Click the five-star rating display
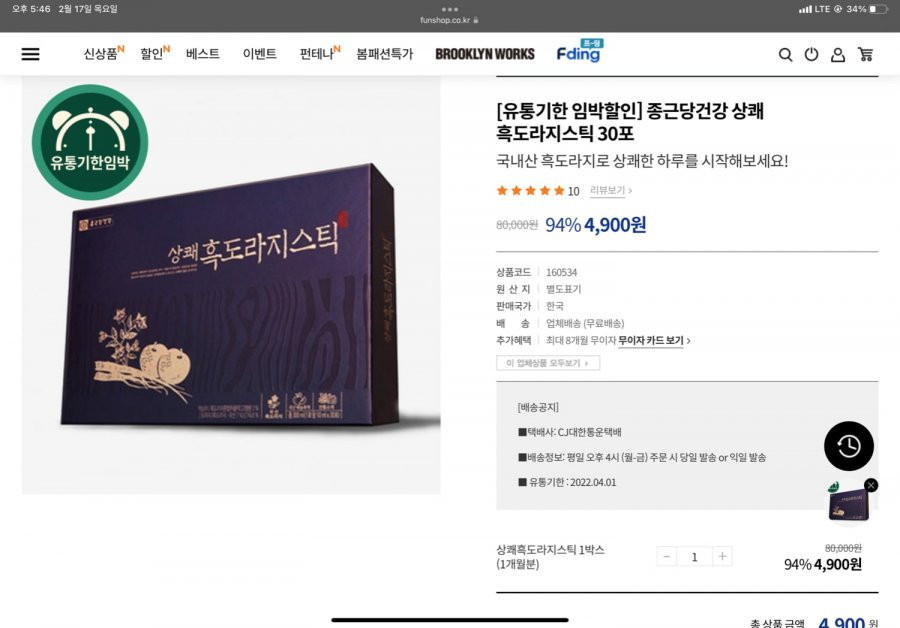 click(x=531, y=191)
